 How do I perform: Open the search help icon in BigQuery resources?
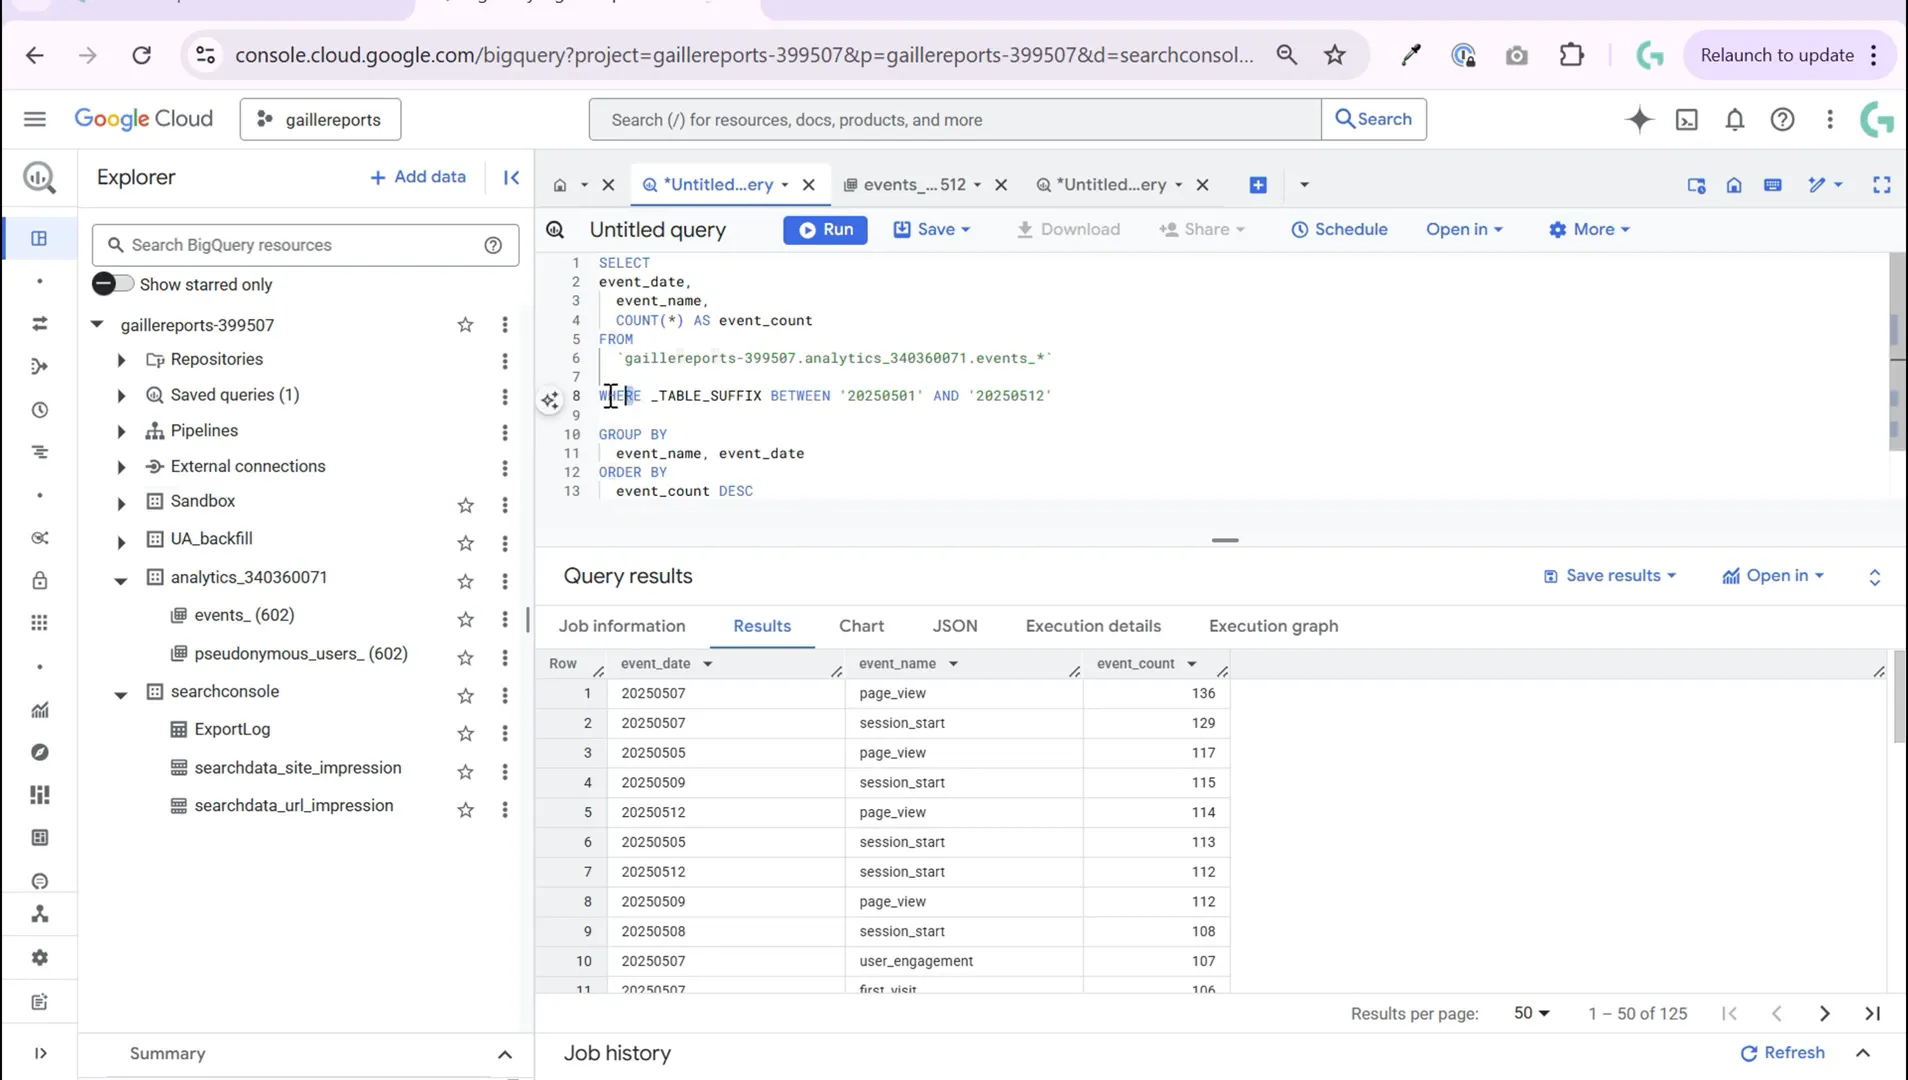click(493, 245)
